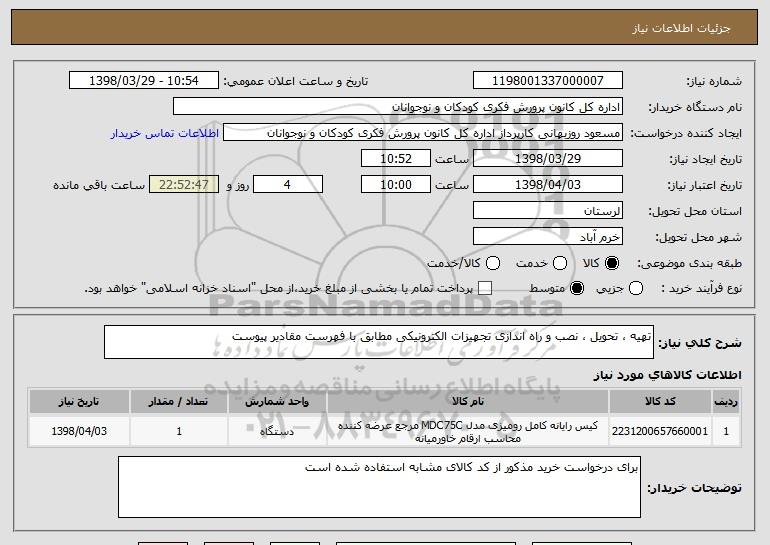Choose the جزیی purchase process option

(x=635, y=288)
